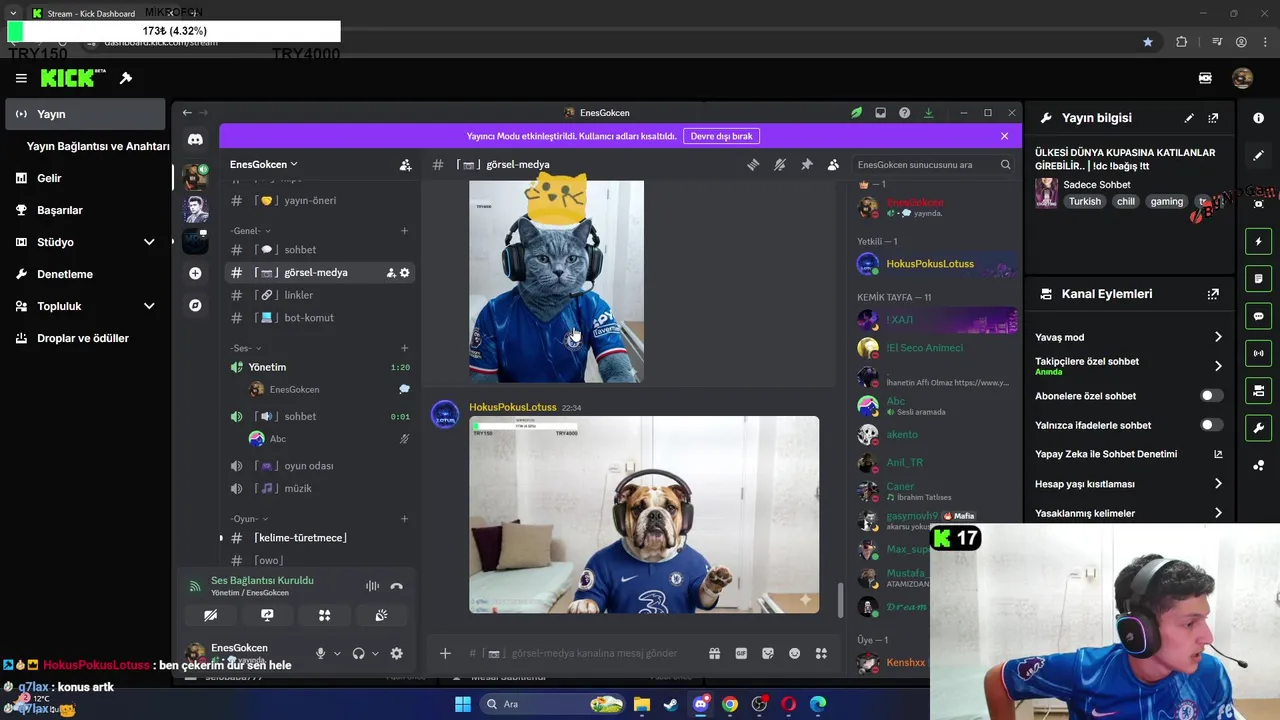
Task: Collapse the Oyun channel category
Action: (x=249, y=519)
